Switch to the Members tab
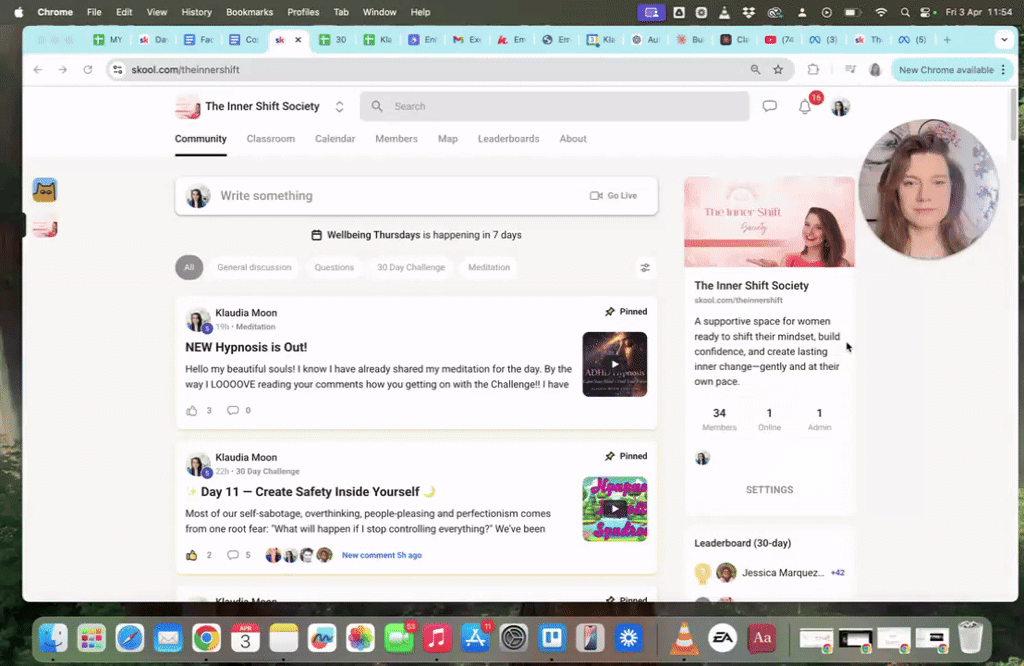The height and width of the screenshot is (666, 1024). pos(396,139)
